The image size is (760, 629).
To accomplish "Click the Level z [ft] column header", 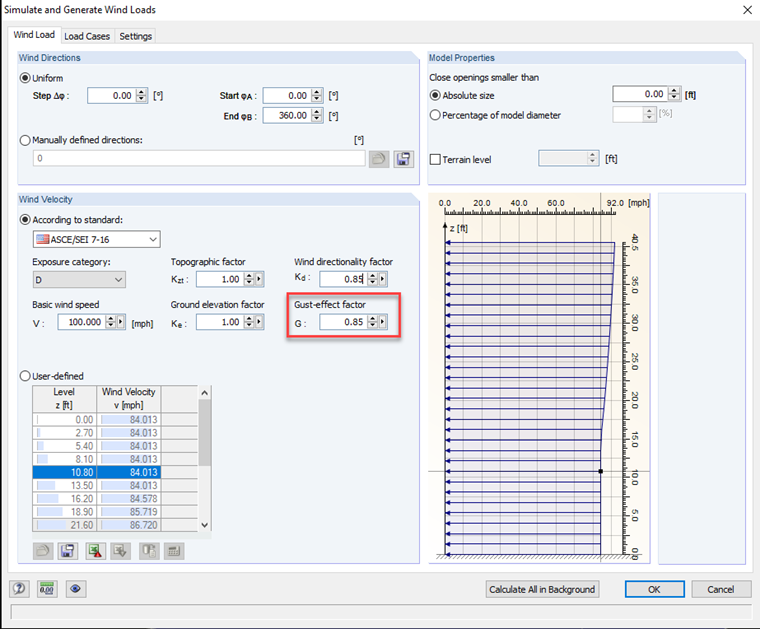I will click(64, 398).
